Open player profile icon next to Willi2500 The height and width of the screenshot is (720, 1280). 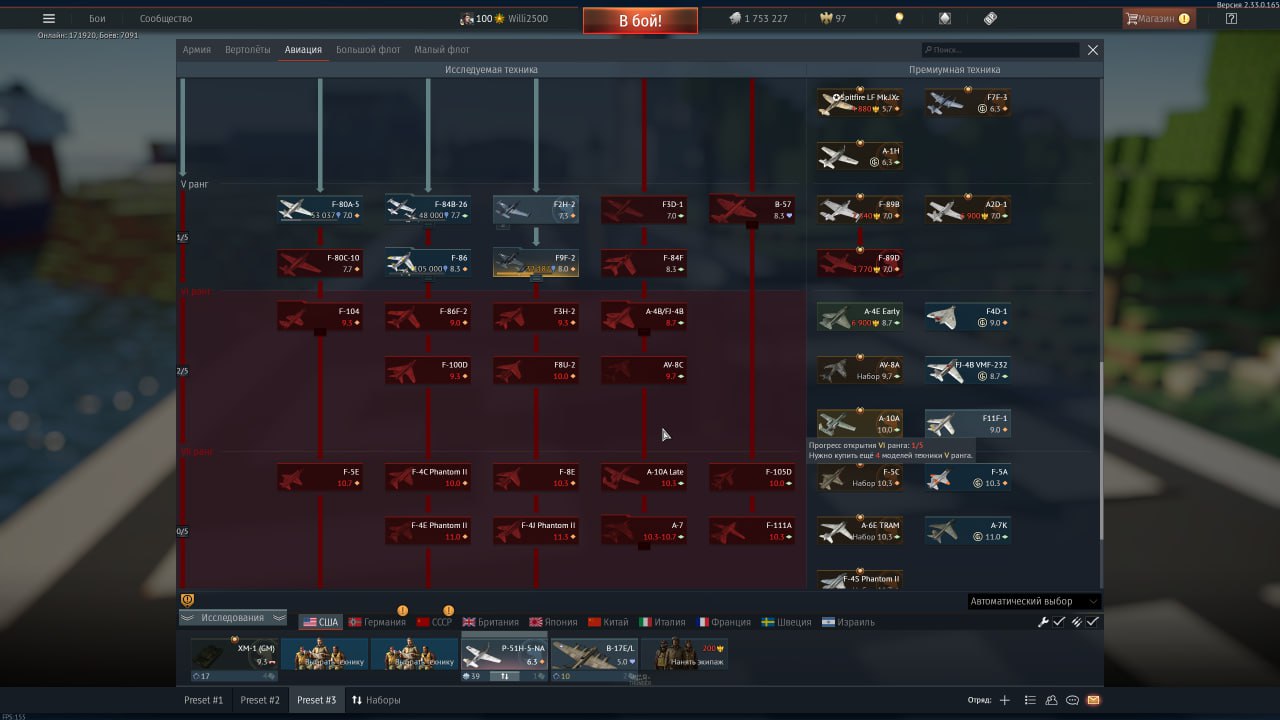467,18
